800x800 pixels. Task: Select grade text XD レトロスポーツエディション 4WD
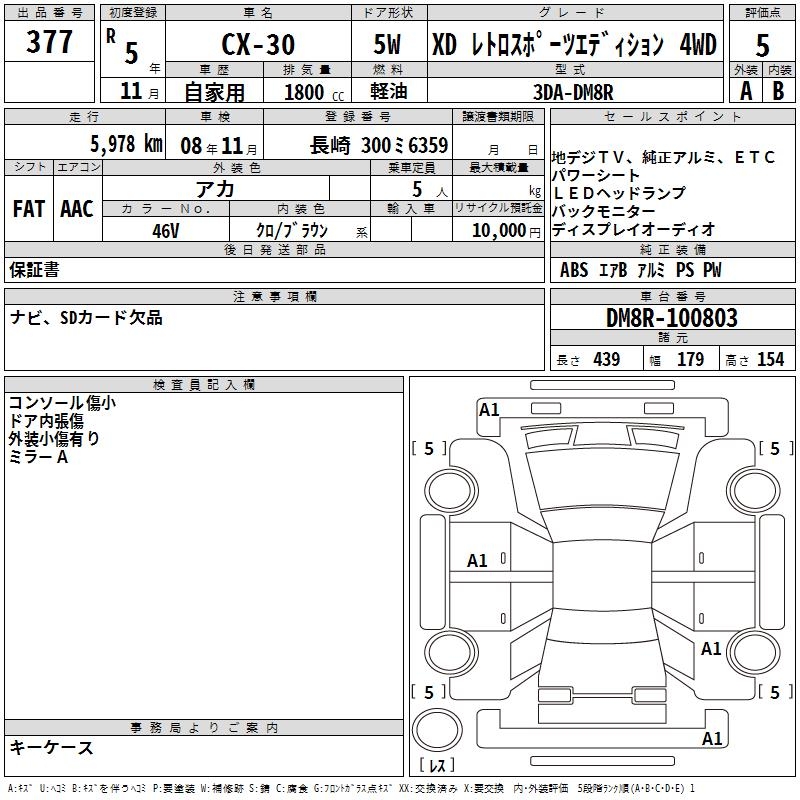[x=574, y=44]
